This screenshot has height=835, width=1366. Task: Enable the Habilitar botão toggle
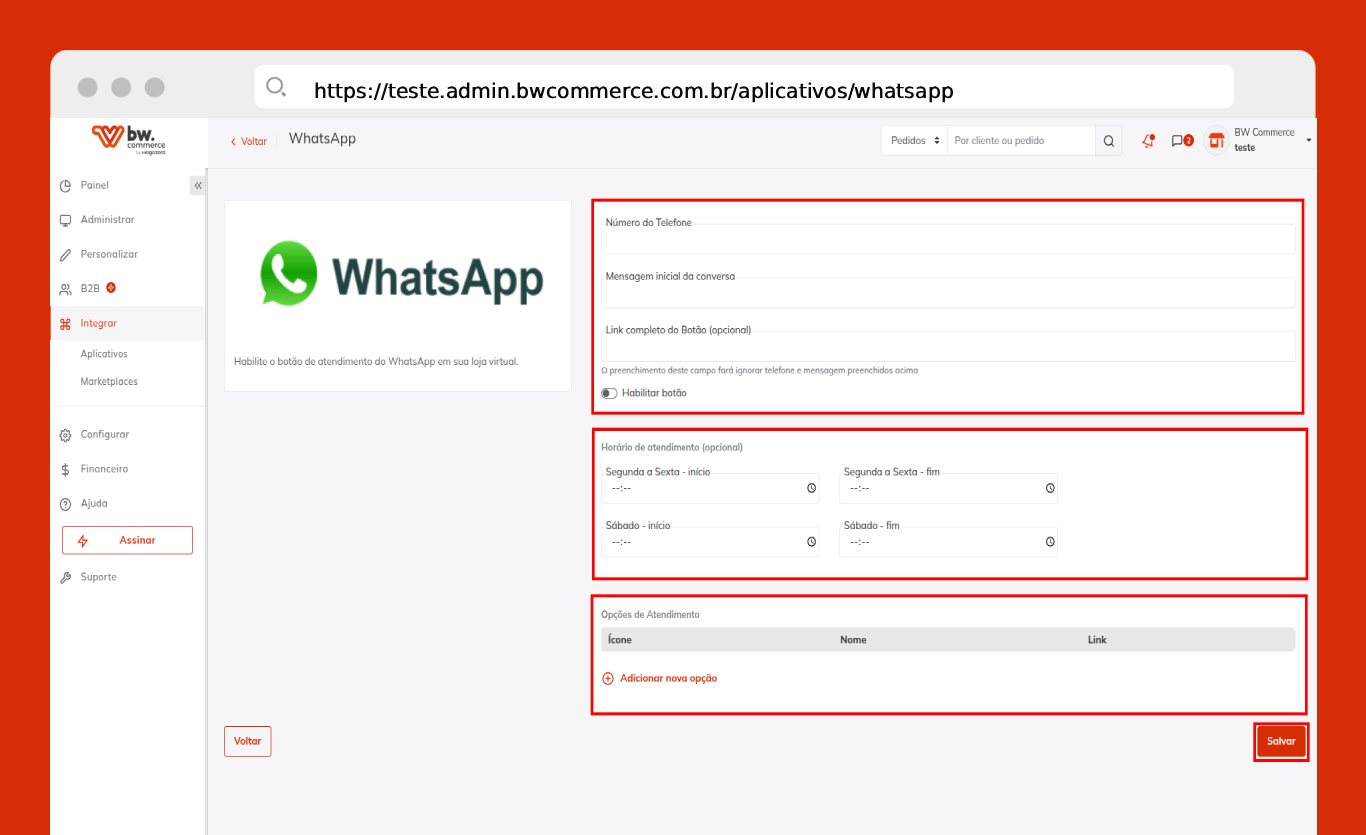click(609, 394)
